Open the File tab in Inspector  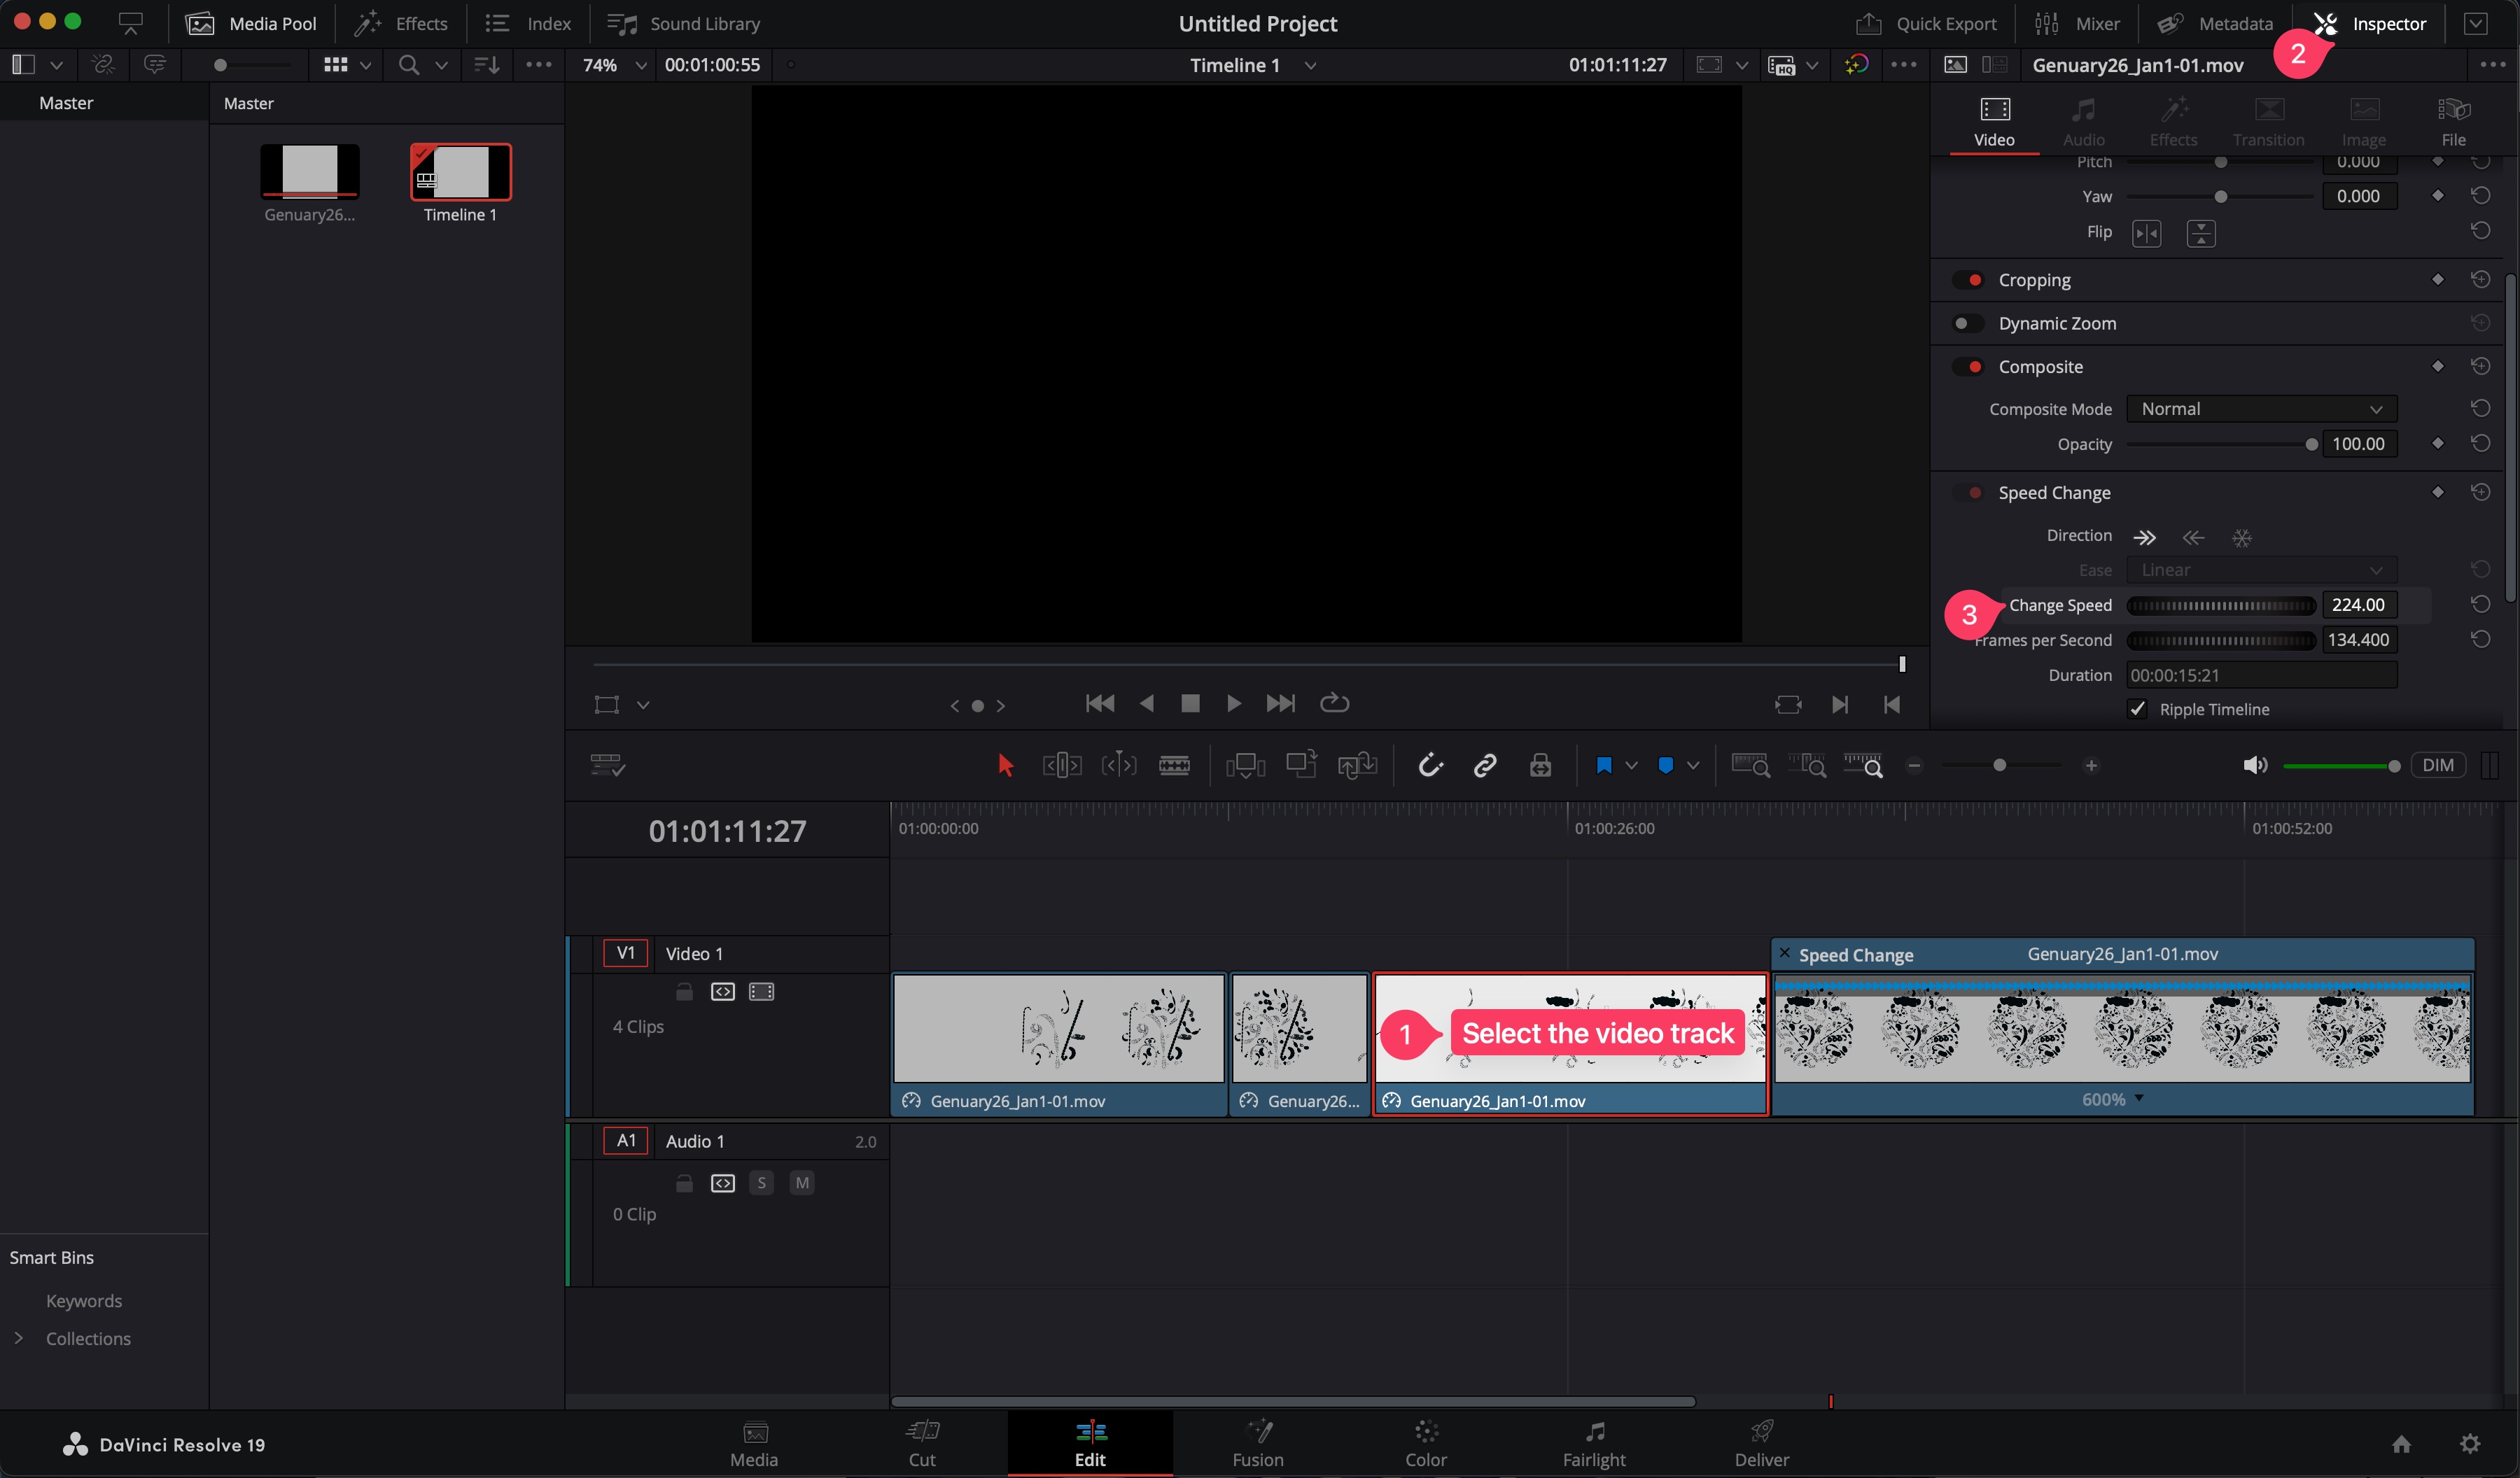(x=2453, y=121)
